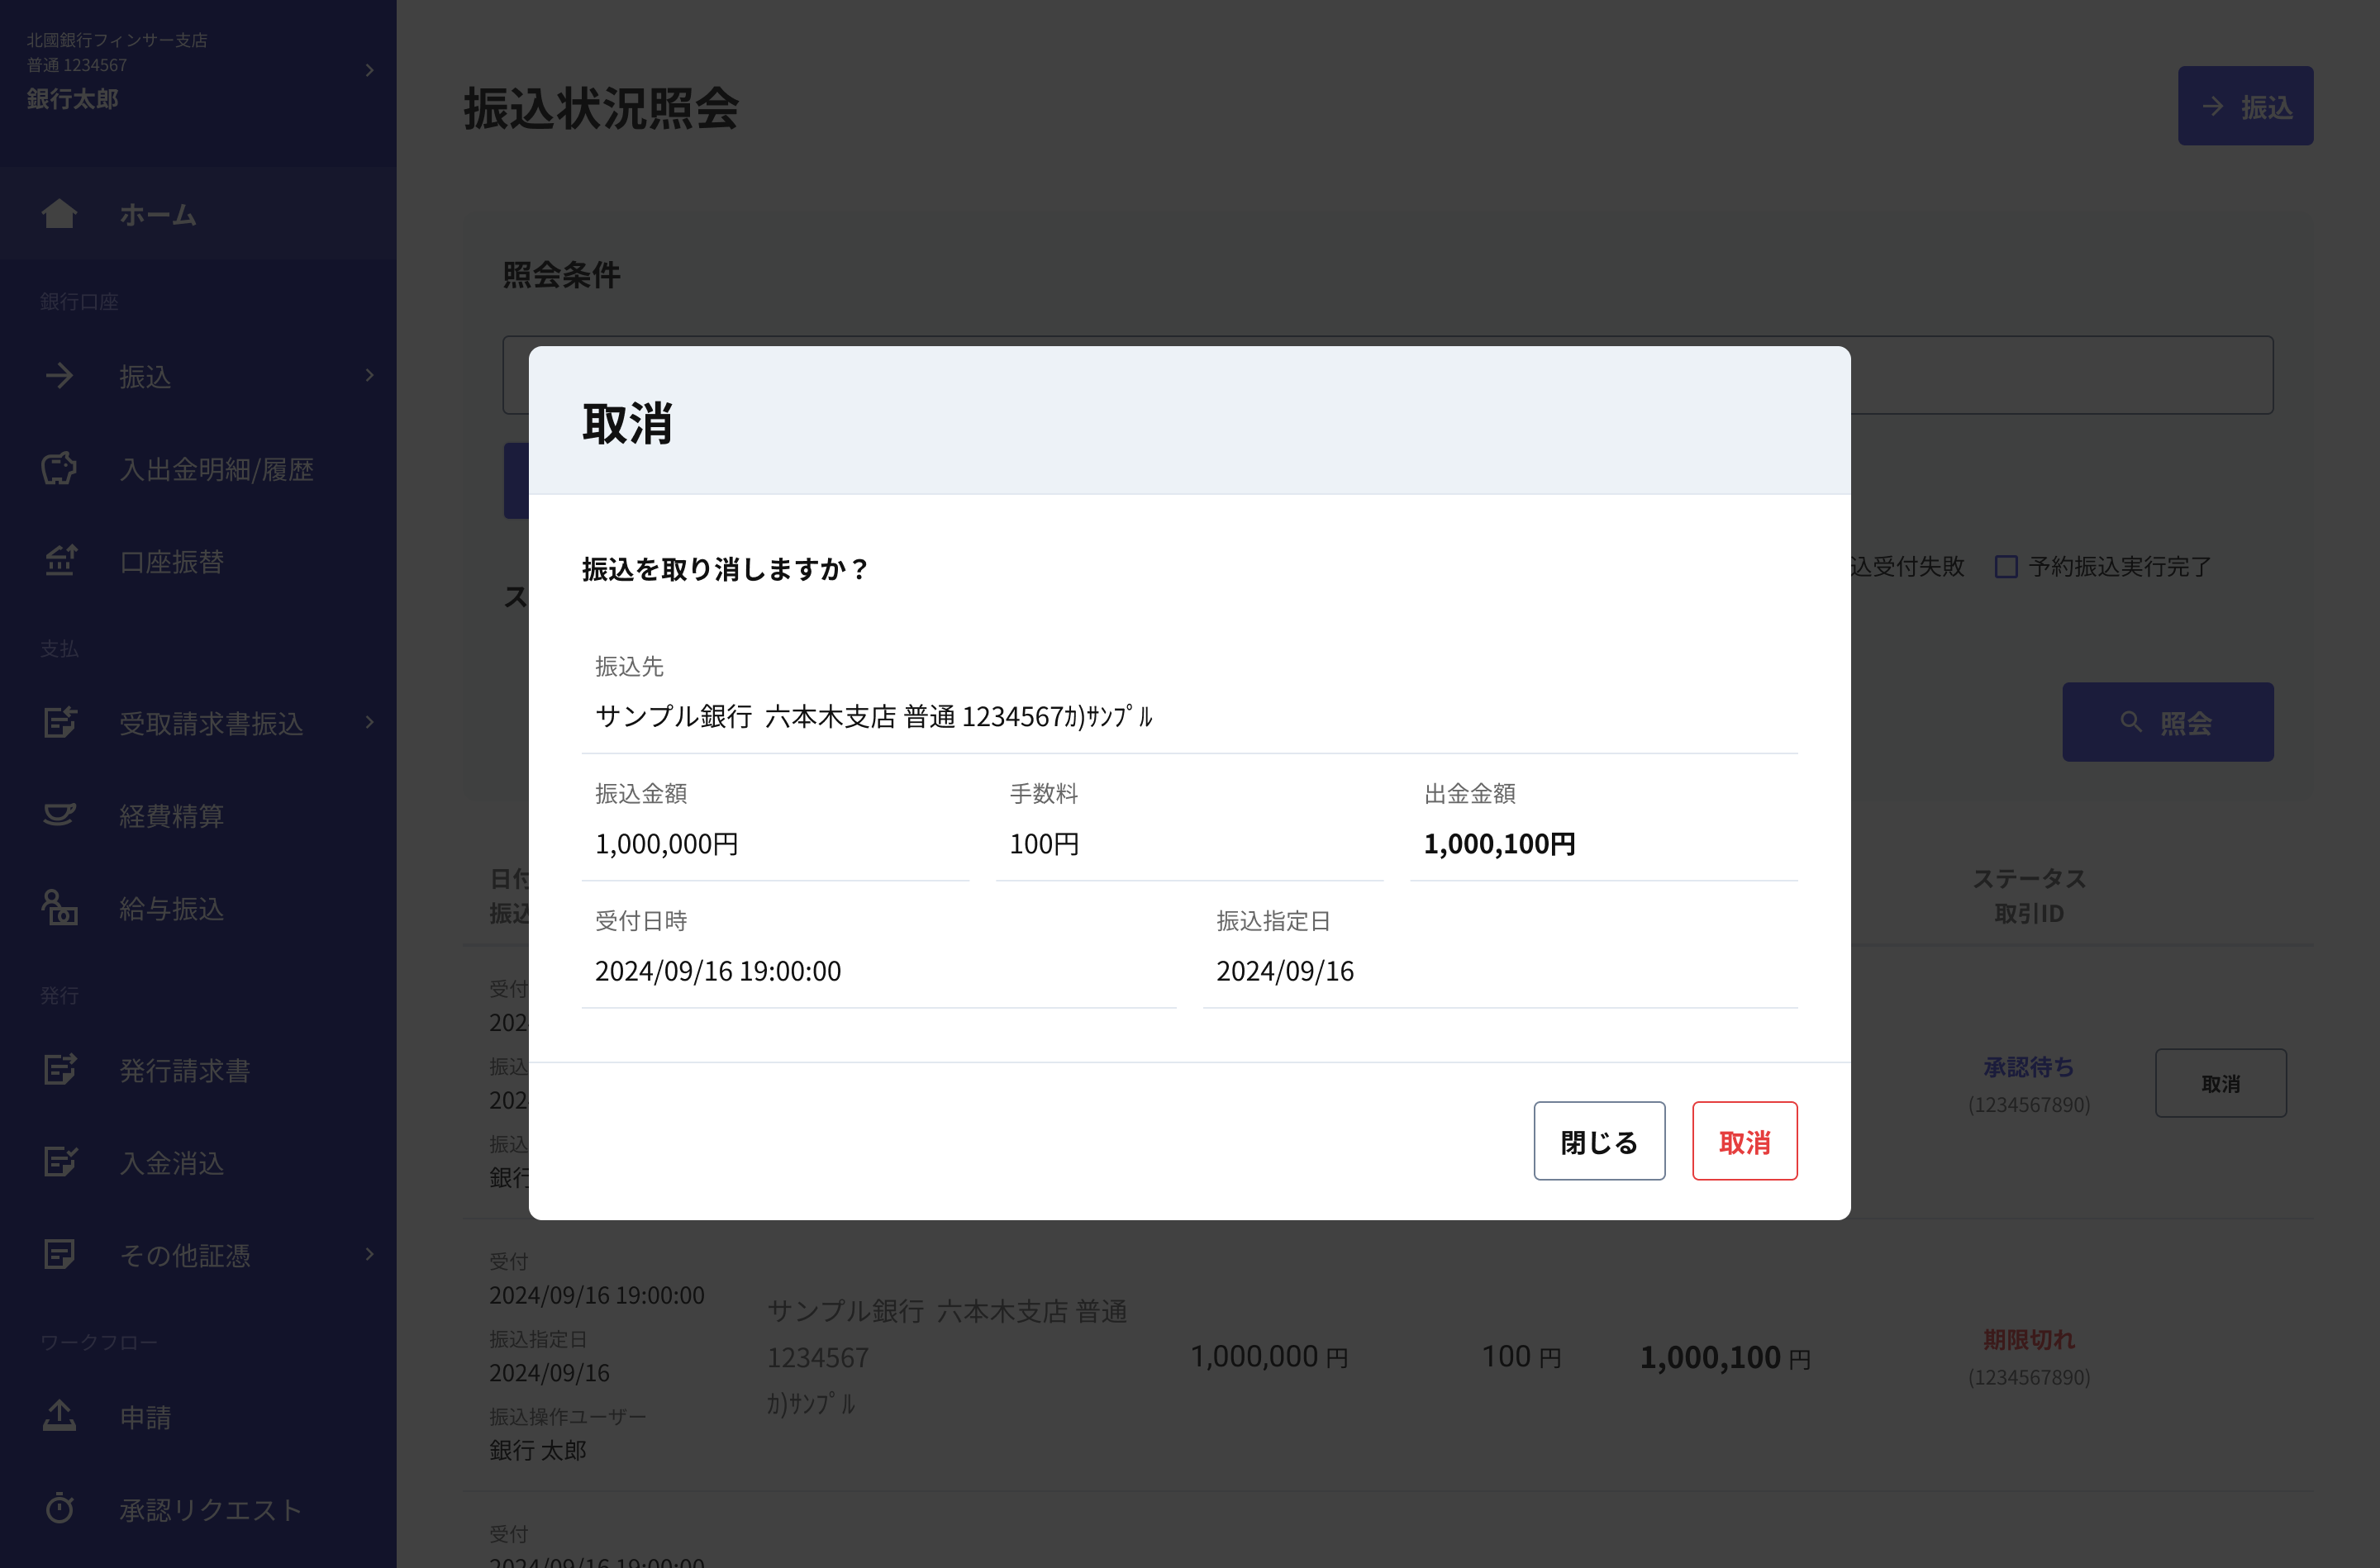Screen dimensions: 2380x1568
Task: Expand the 受取請求書振込 submenu chevron
Action: (x=369, y=722)
